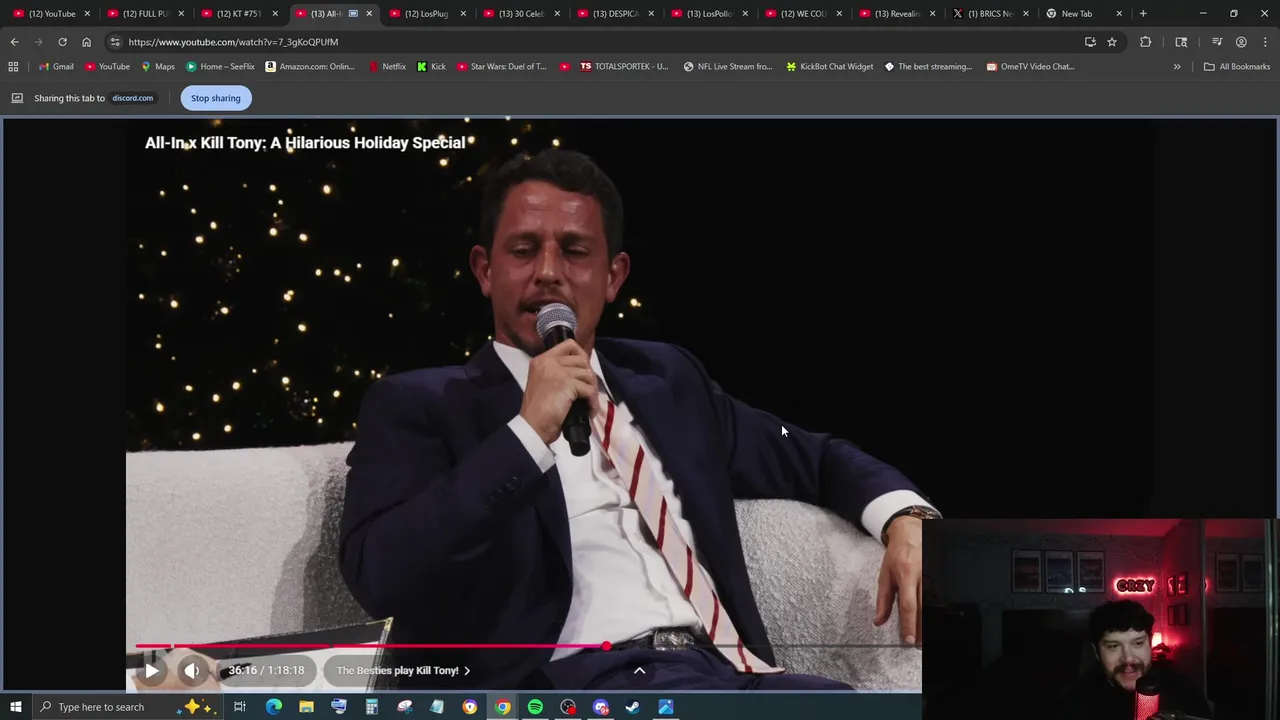The image size is (1280, 720).
Task: Mute the video with speaker icon
Action: [x=192, y=671]
